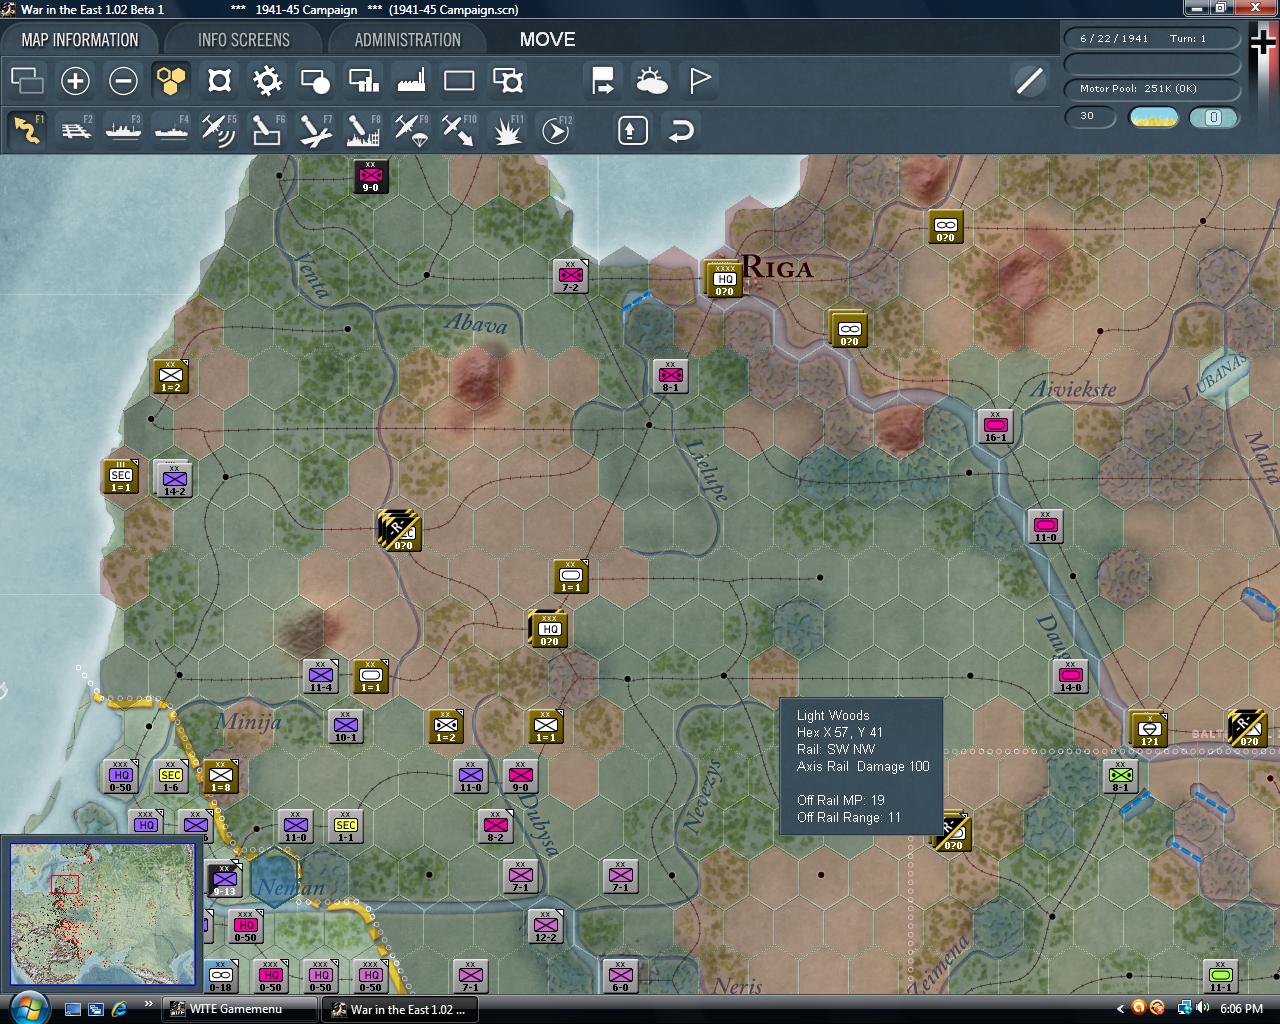Toggle the factory display icon
Viewport: 1280px width, 1024px height.
click(x=411, y=81)
